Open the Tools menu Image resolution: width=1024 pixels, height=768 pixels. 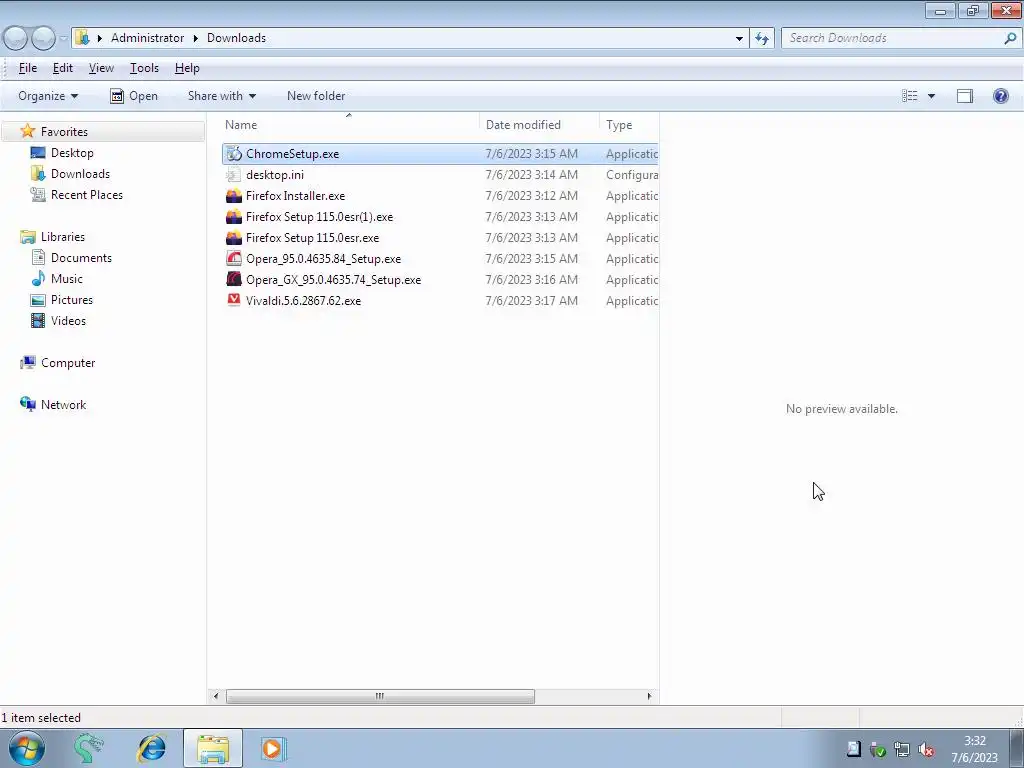144,68
